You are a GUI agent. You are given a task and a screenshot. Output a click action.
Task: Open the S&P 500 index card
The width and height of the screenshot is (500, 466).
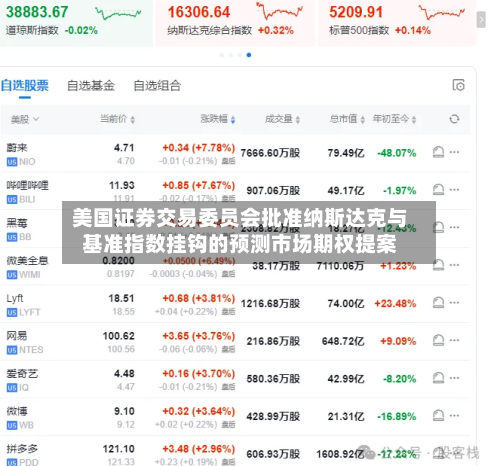coord(397,22)
